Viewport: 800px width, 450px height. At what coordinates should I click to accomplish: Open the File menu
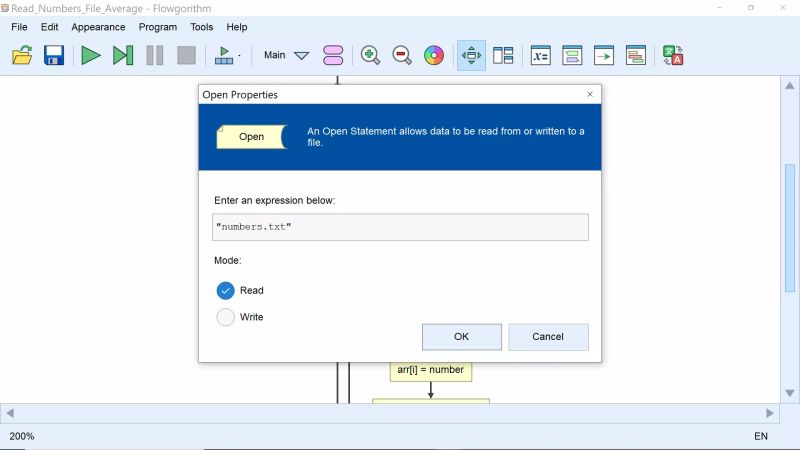click(19, 27)
